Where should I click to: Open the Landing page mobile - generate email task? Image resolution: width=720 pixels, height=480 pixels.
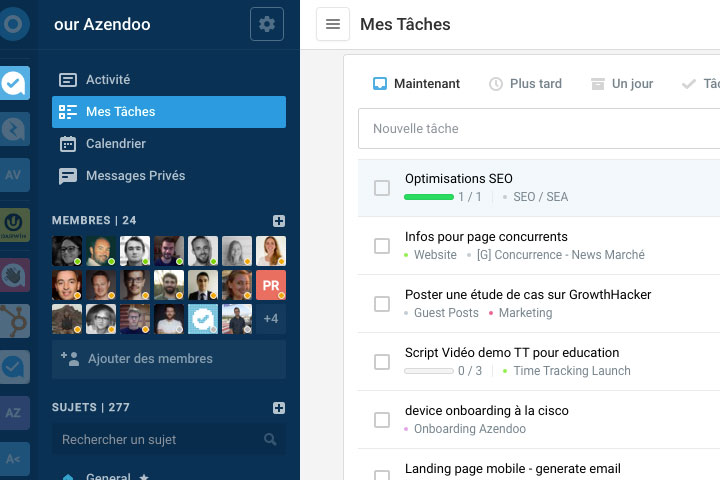point(512,469)
